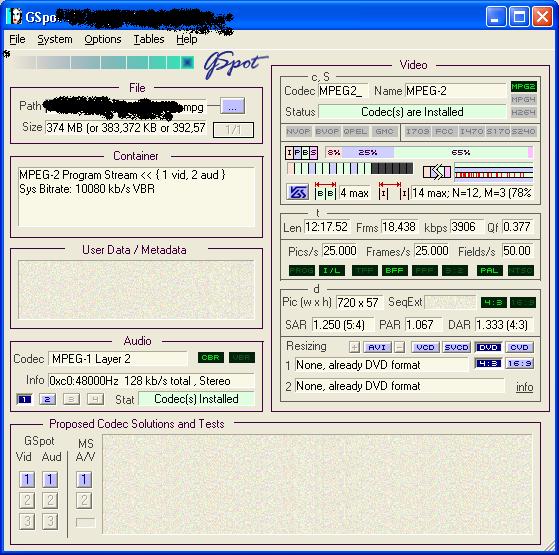Click the MPG2 codec indicator

(x=523, y=87)
